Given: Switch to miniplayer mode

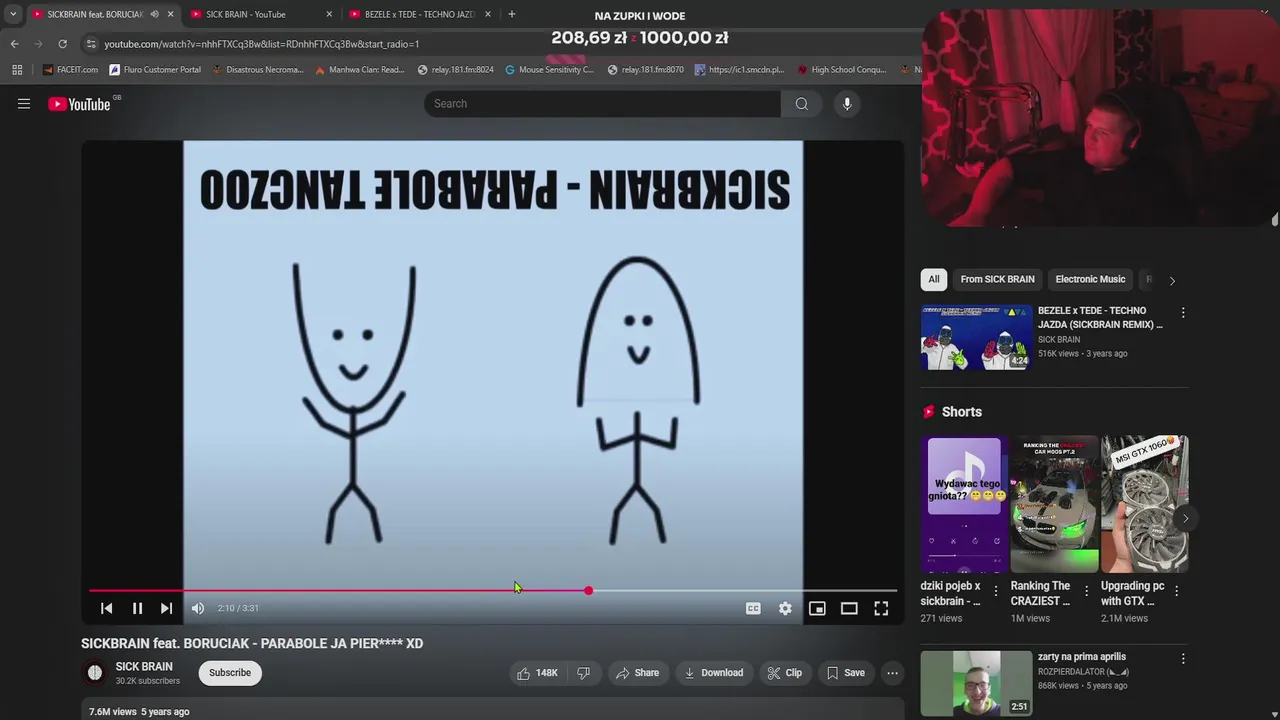Looking at the screenshot, I should (x=817, y=608).
